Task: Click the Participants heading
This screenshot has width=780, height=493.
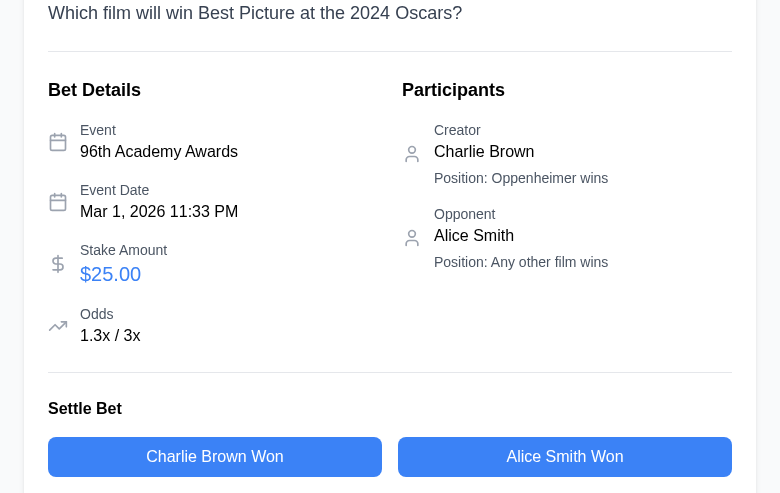Action: pos(453,90)
